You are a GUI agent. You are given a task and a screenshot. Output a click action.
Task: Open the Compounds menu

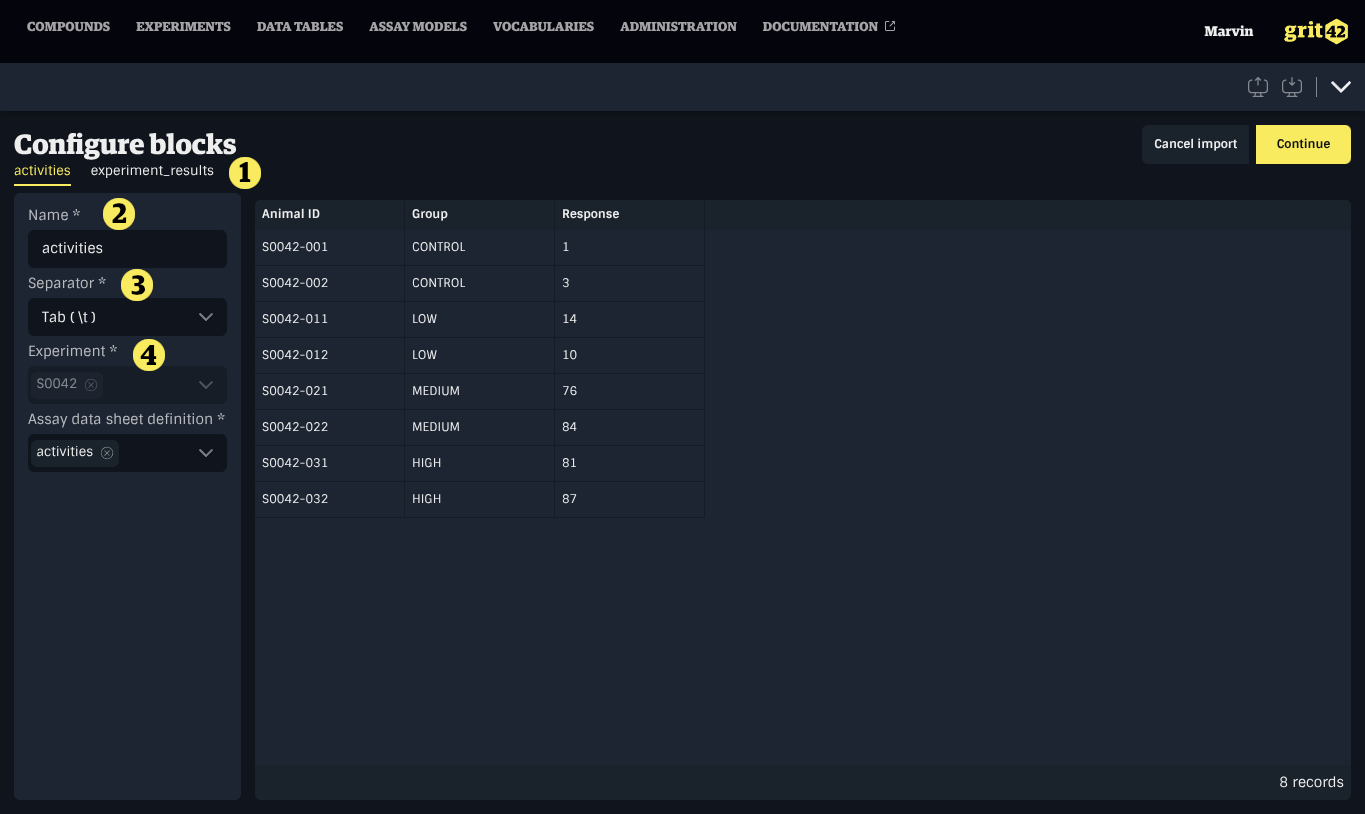[68, 27]
